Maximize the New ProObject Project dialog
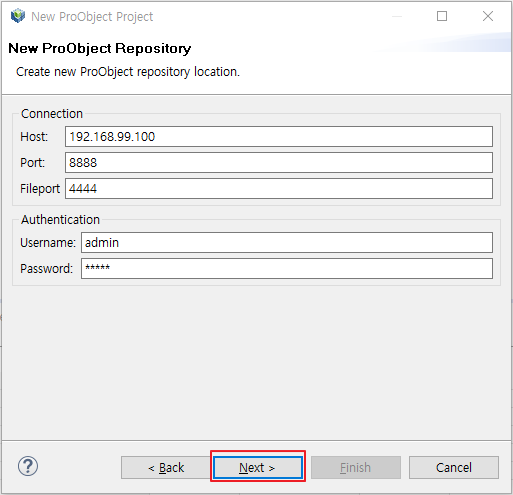Image resolution: width=513 pixels, height=495 pixels. (x=442, y=16)
